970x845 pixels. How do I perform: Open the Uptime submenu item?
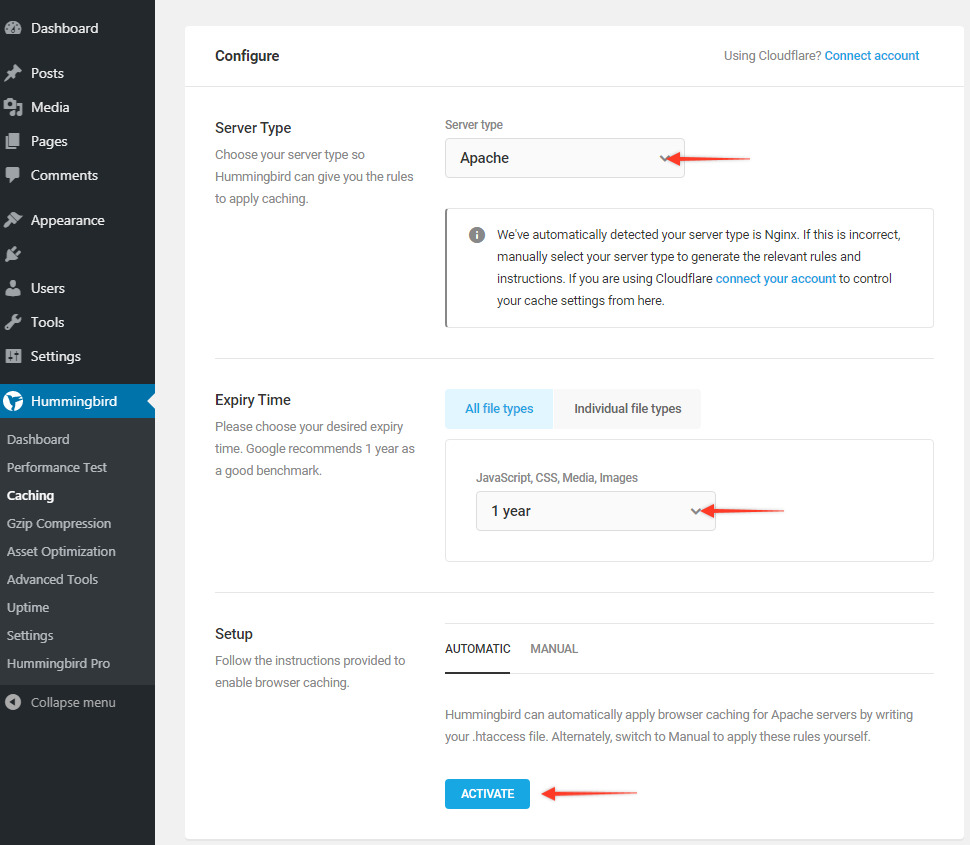coord(28,607)
